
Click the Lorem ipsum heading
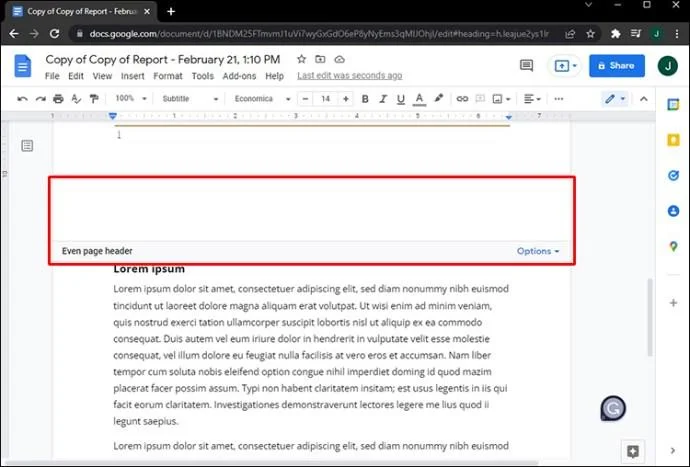point(149,269)
